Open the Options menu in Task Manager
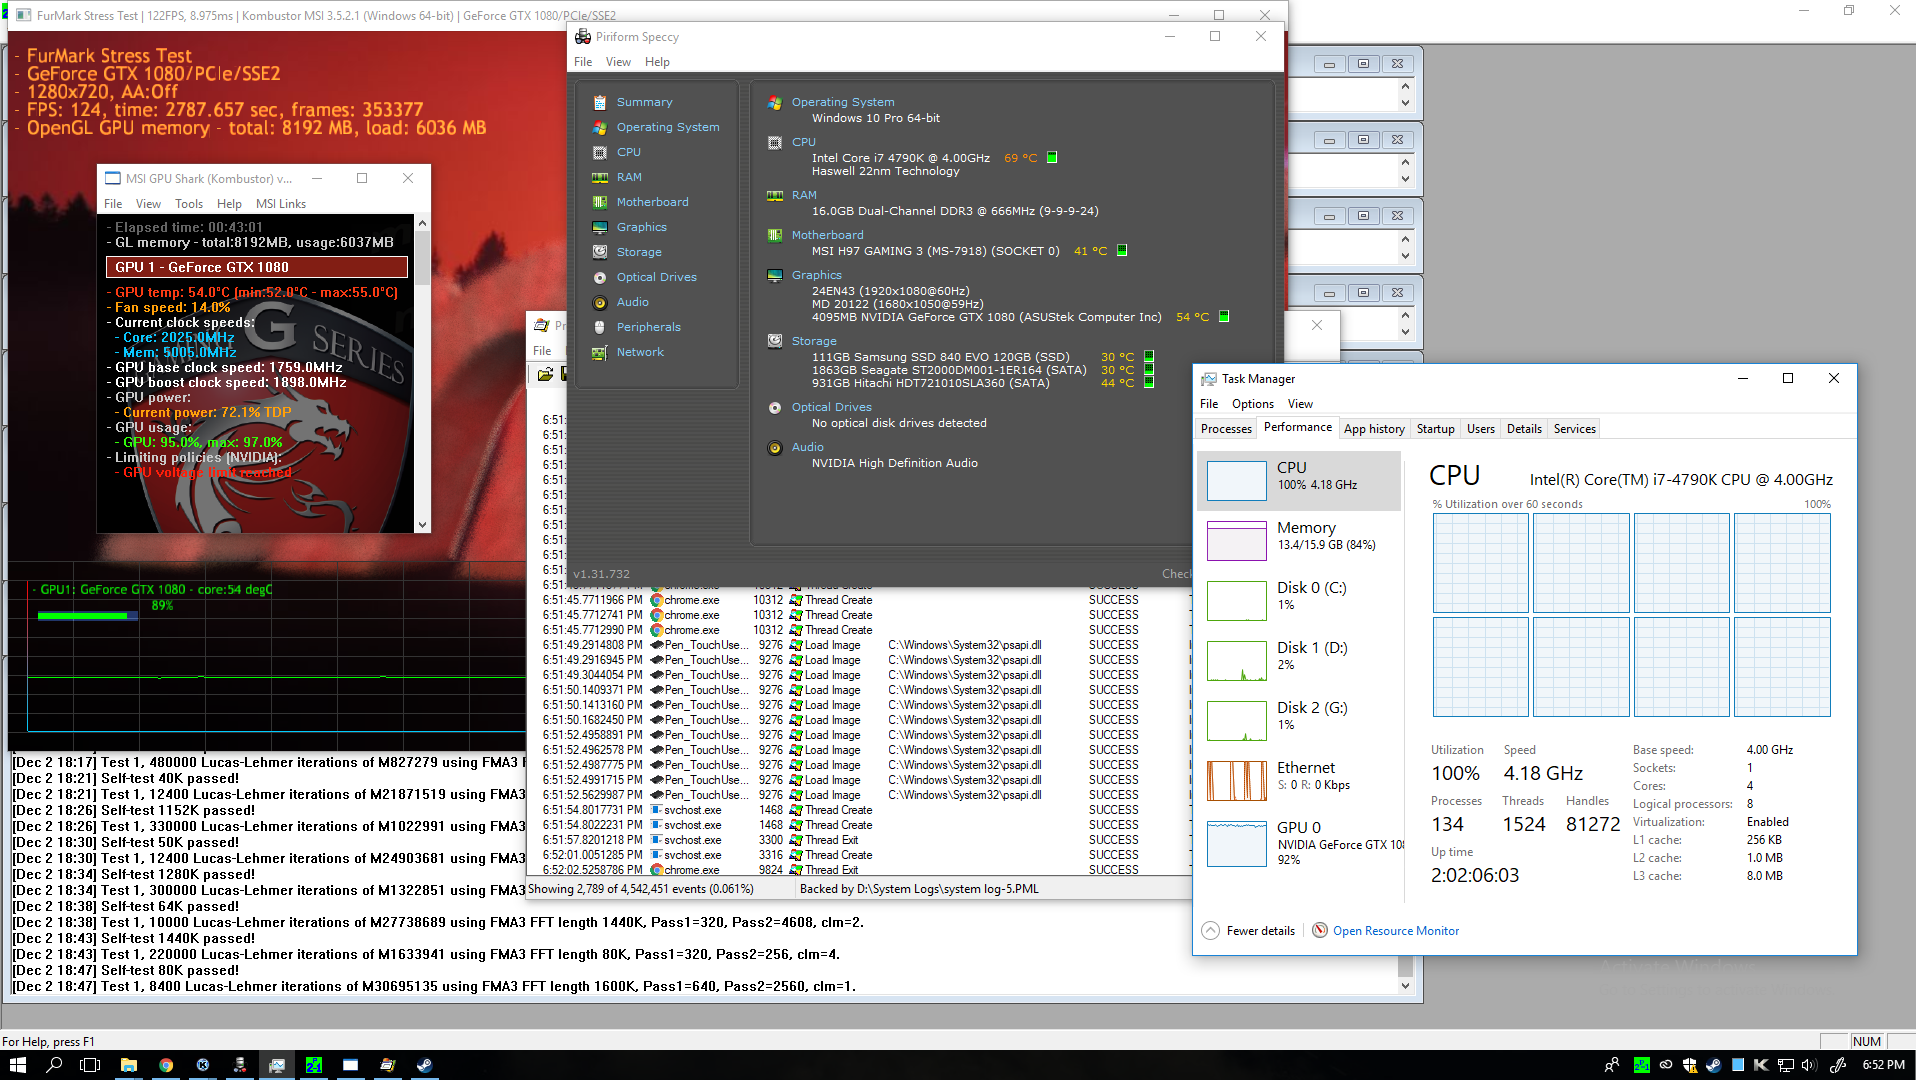 click(x=1252, y=404)
